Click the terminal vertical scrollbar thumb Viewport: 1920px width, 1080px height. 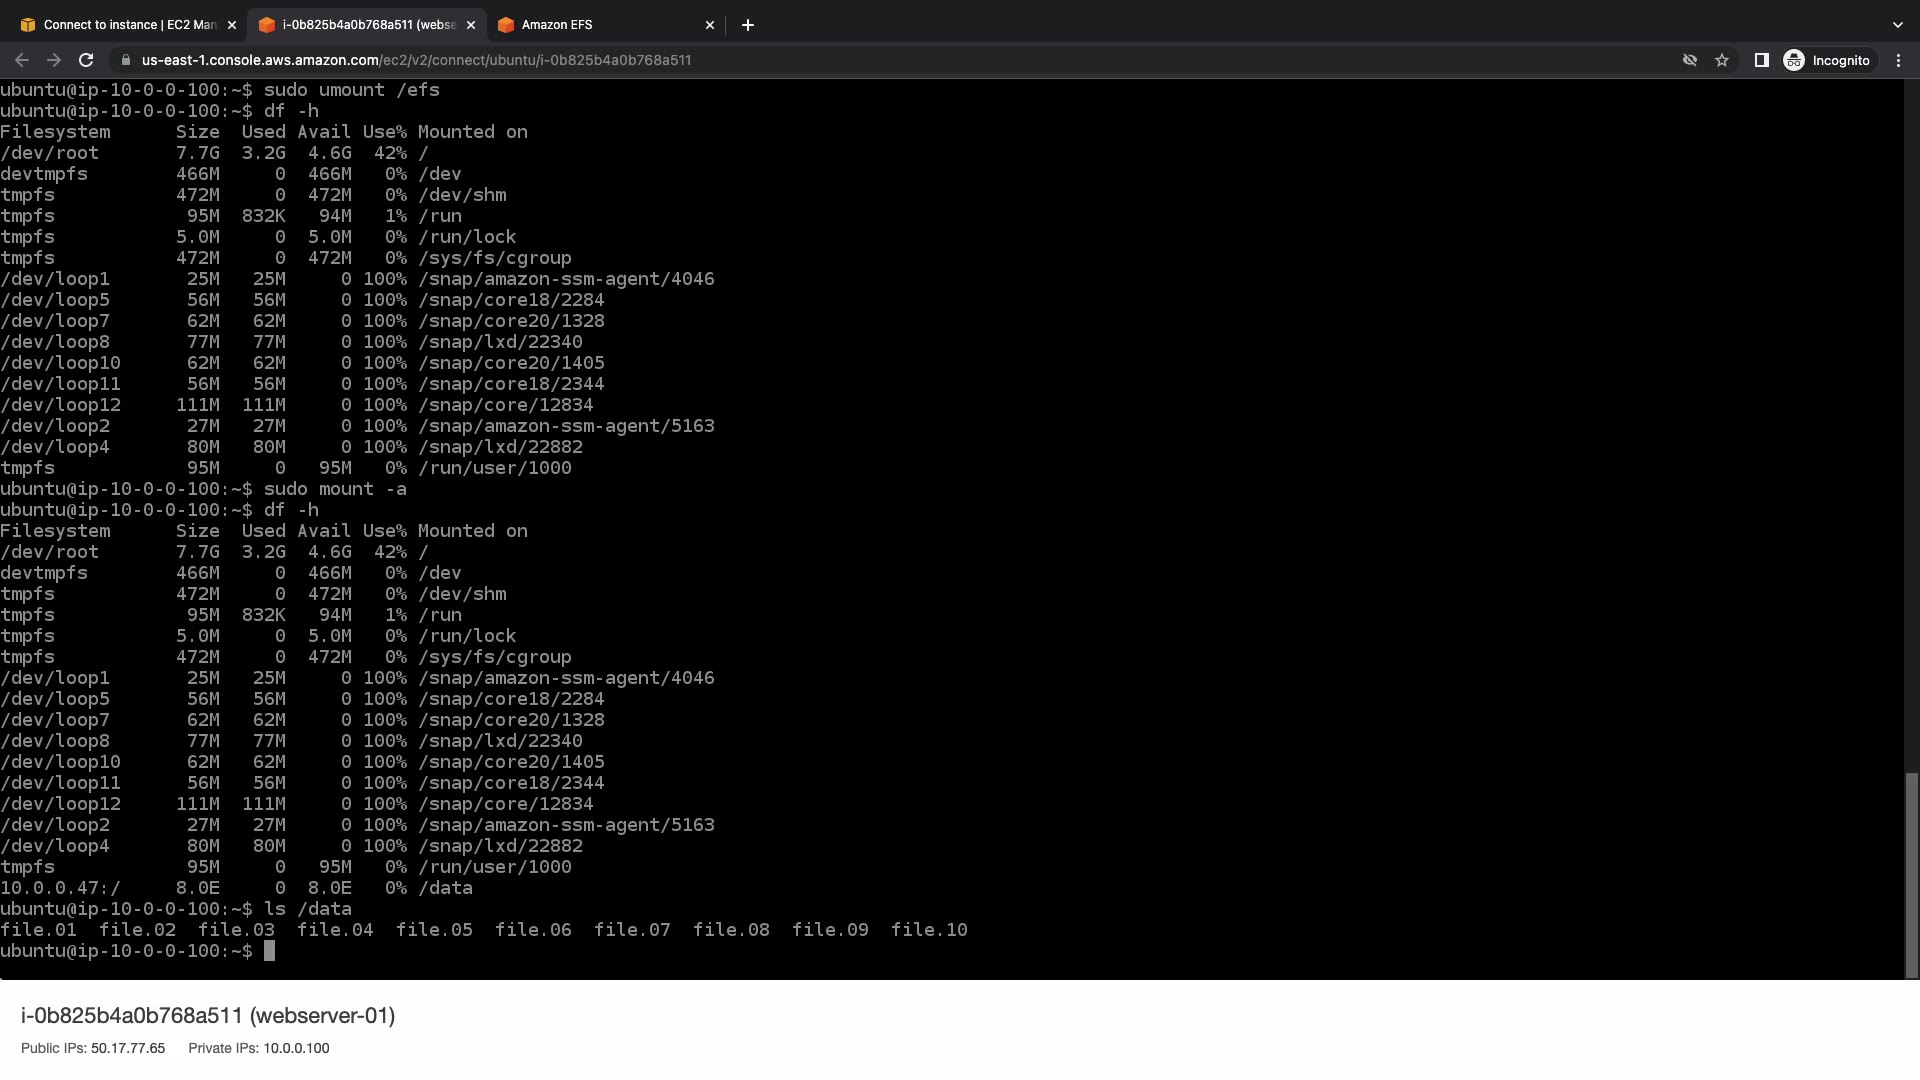tap(1912, 874)
